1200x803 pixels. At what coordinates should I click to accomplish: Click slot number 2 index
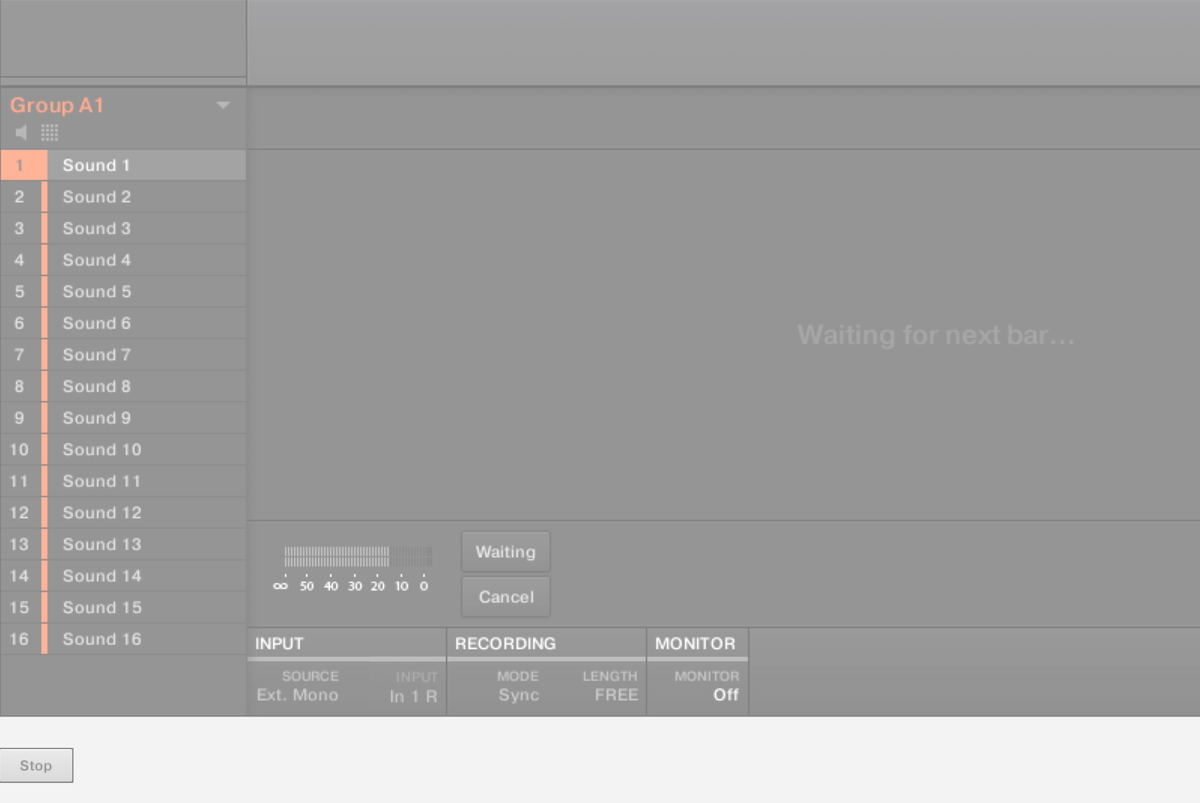[19, 197]
